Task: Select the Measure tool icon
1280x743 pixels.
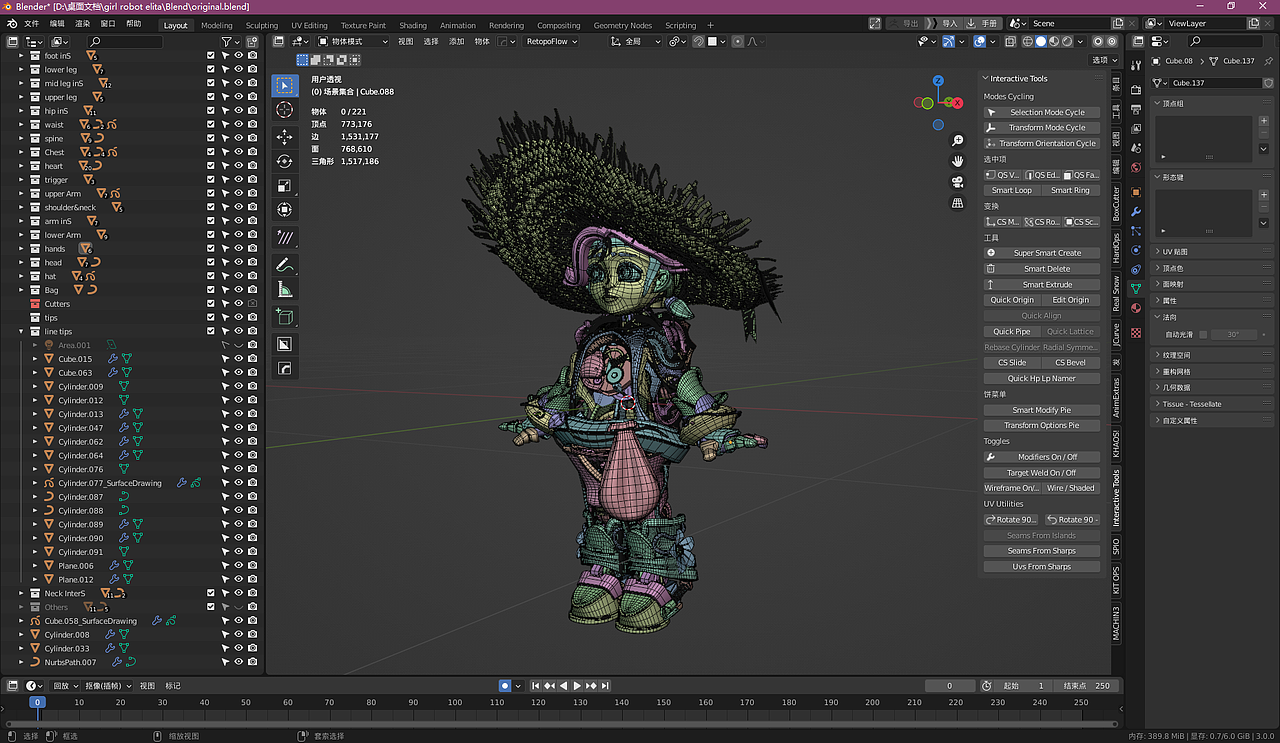Action: (x=285, y=290)
